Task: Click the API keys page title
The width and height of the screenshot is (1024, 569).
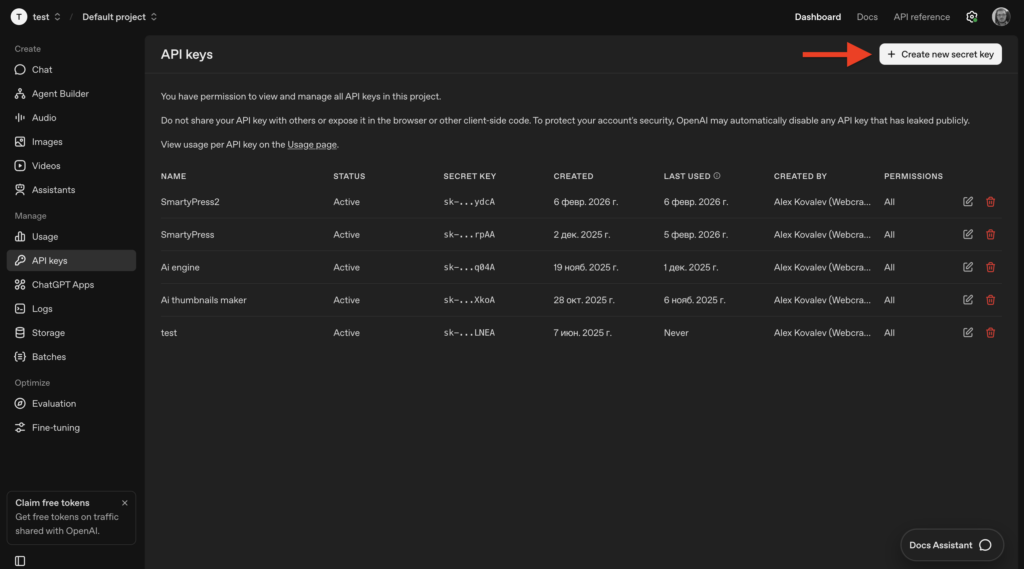Action: [x=187, y=54]
